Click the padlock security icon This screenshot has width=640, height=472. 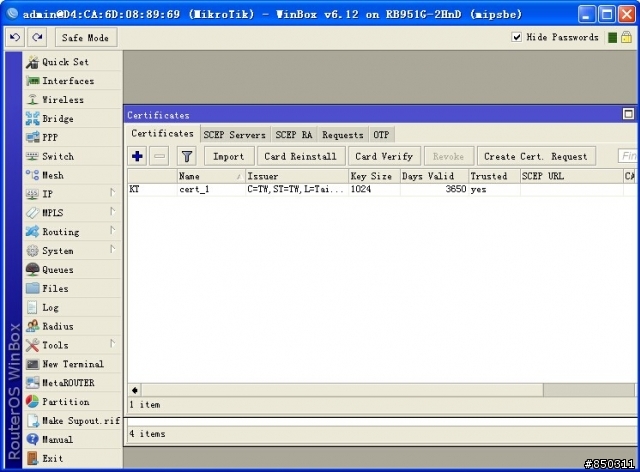(x=626, y=37)
